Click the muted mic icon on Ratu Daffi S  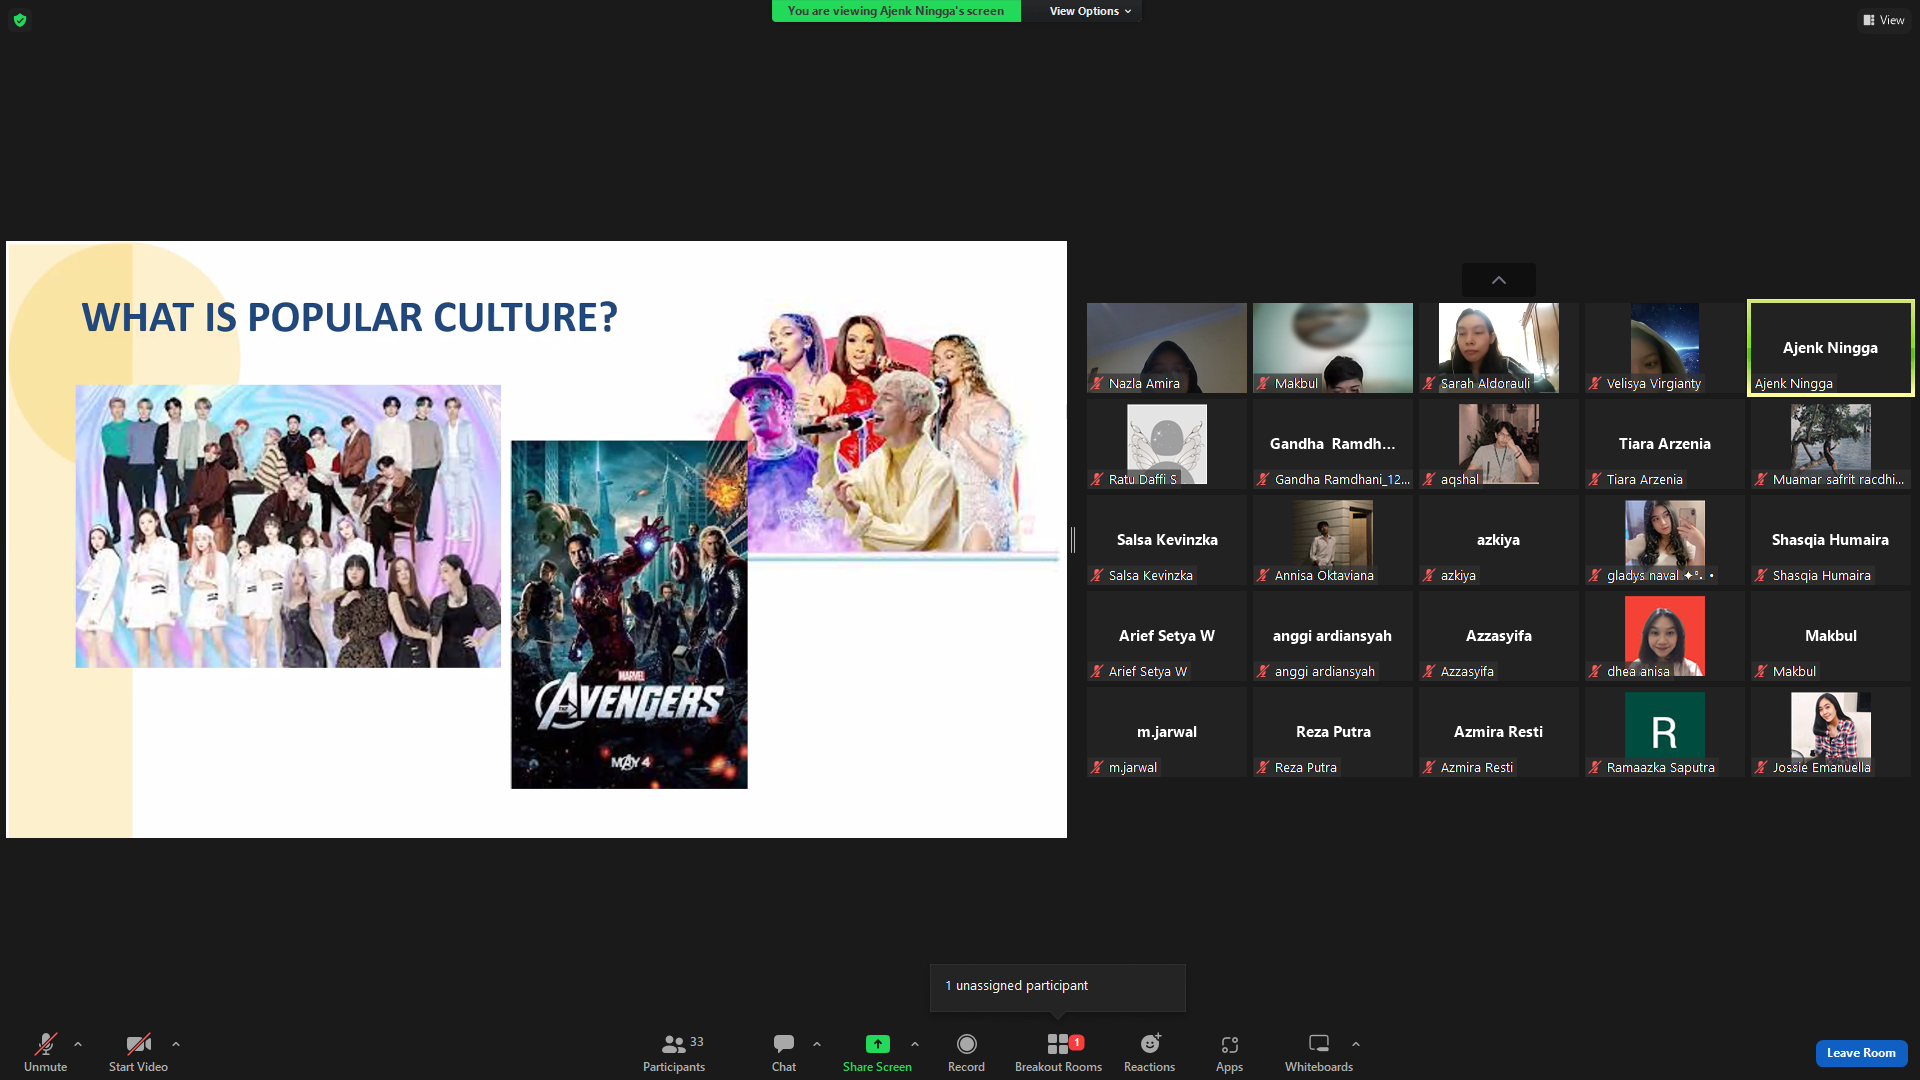(1097, 480)
